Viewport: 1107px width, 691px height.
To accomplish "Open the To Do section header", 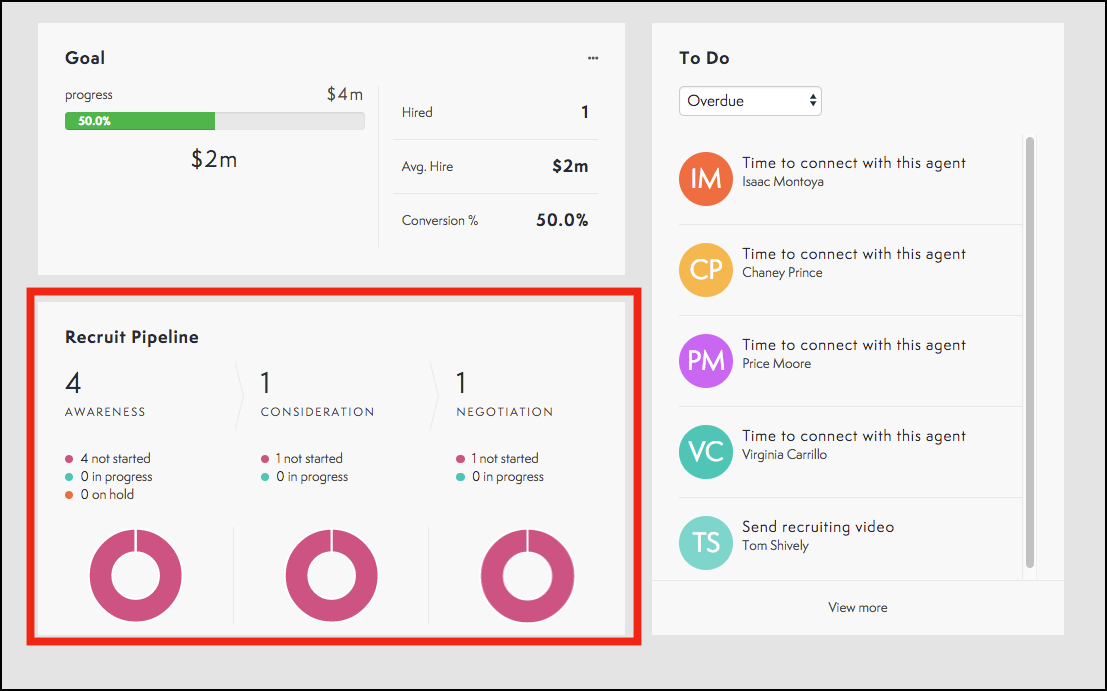I will point(702,58).
